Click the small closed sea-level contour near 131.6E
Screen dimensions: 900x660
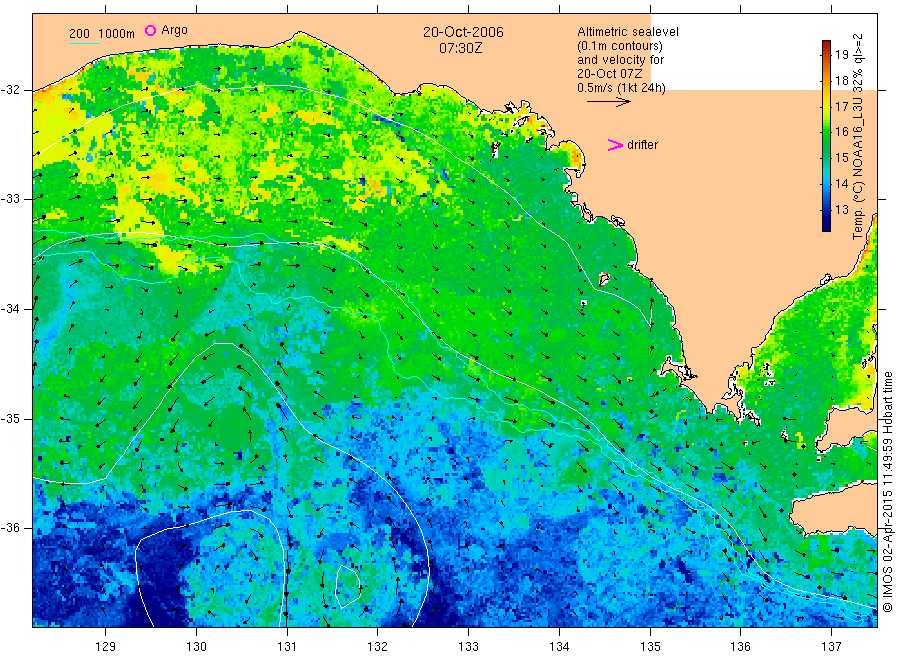tap(348, 586)
